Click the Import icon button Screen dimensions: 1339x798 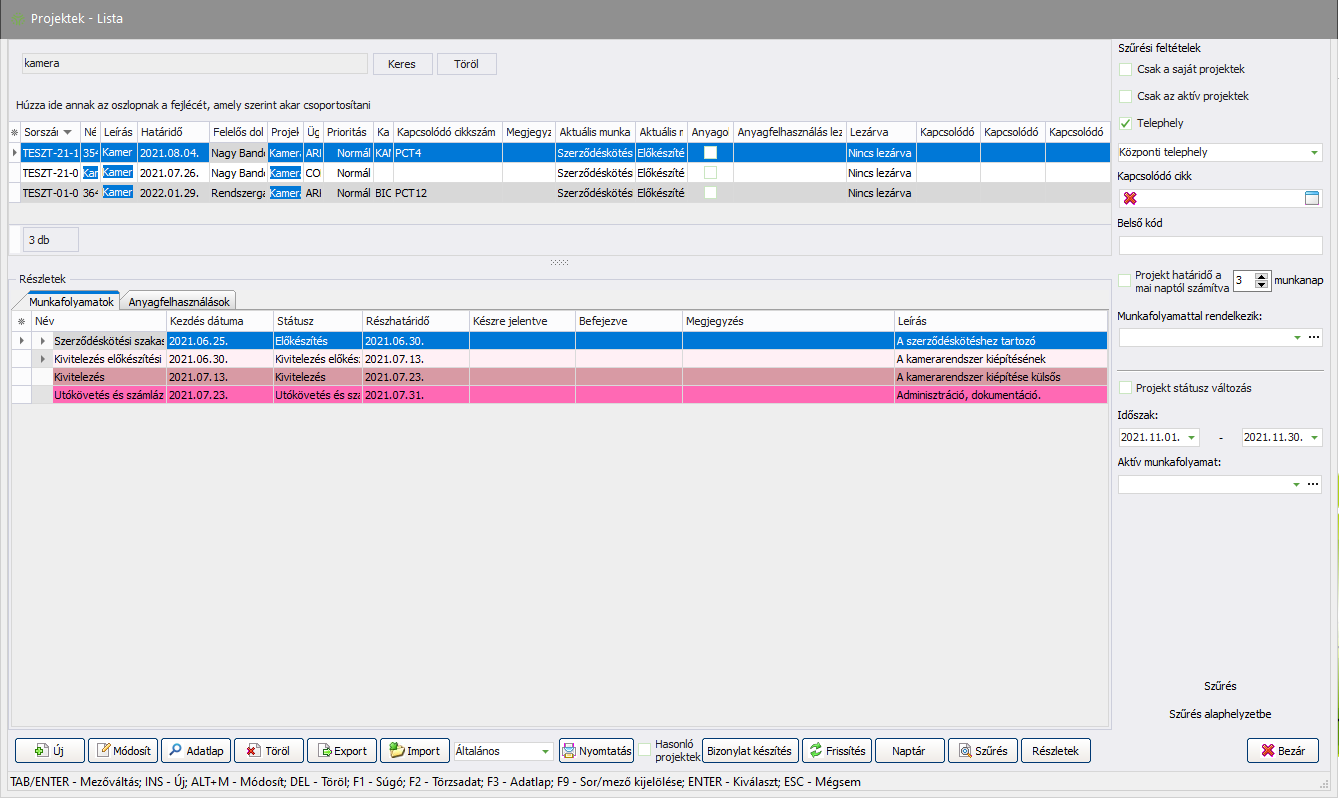413,751
